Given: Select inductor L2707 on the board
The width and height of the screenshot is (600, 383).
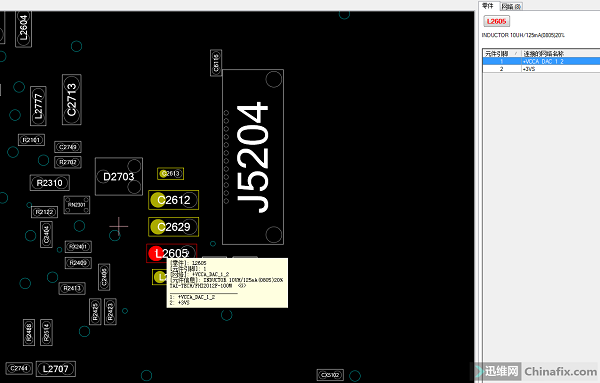Looking at the screenshot, I should tap(55, 369).
